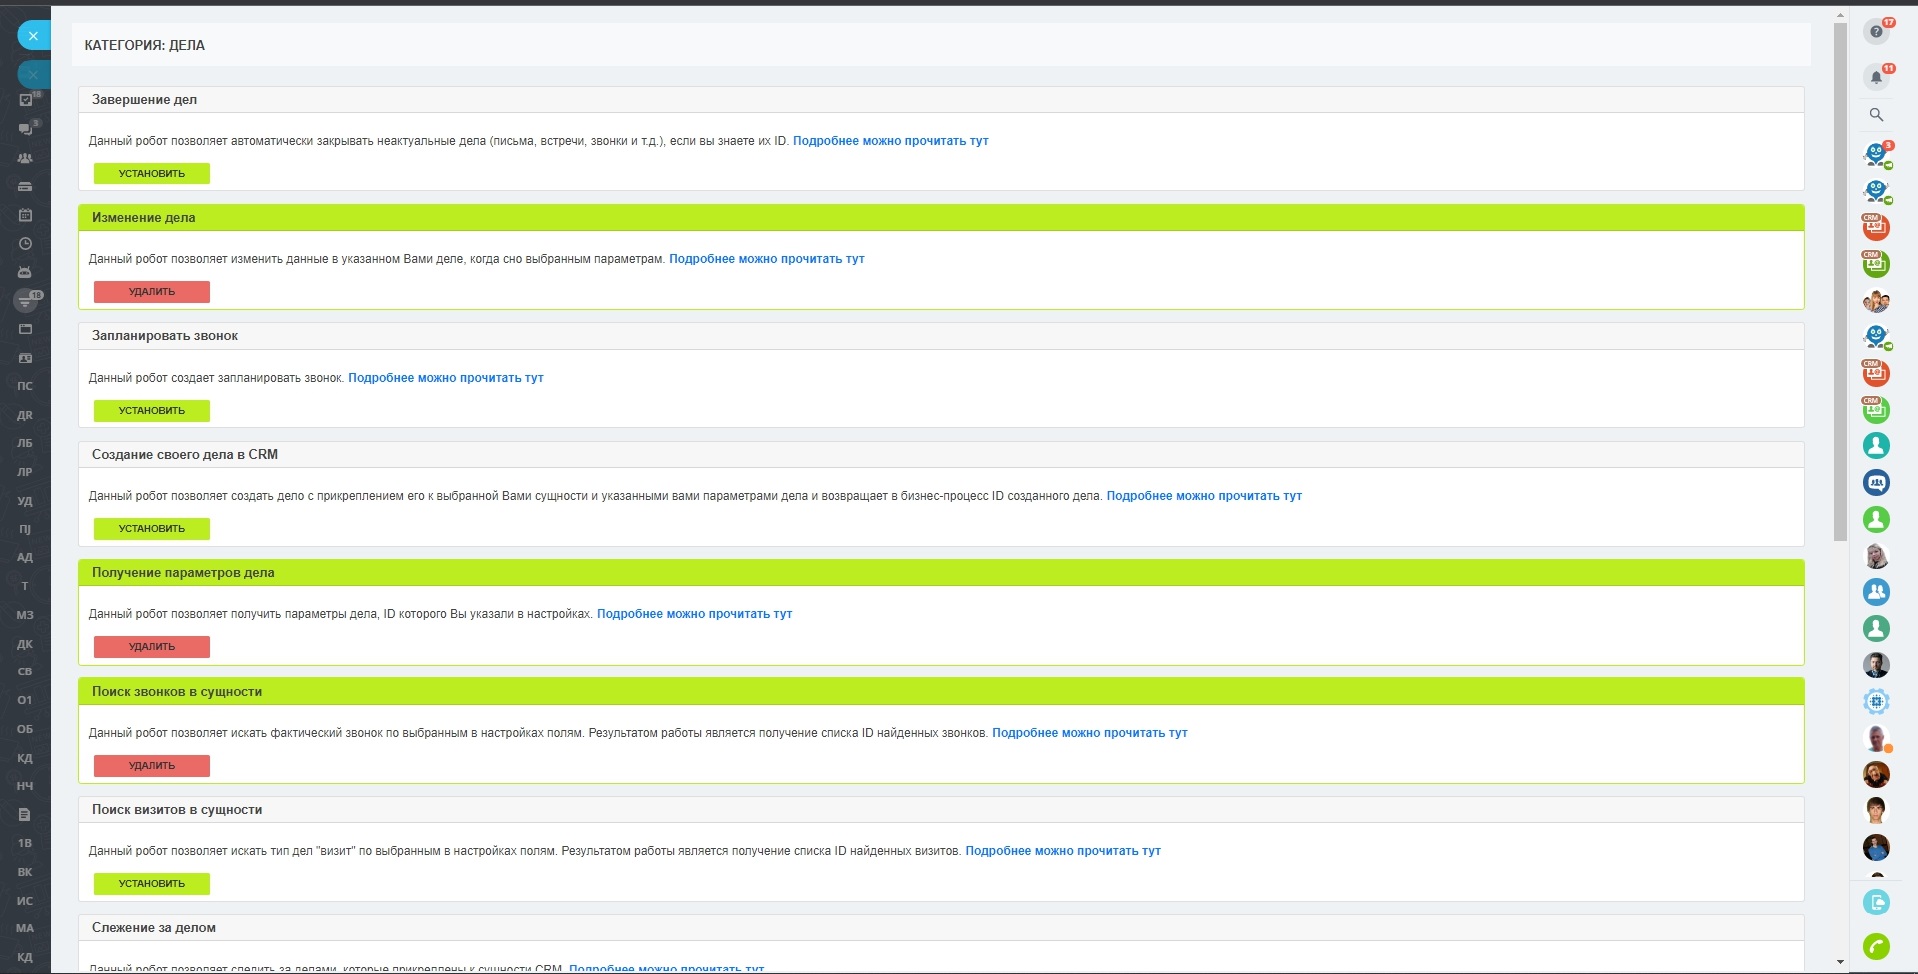Open the chat with the three-people photo avatar
This screenshot has height=974, width=1918.
click(x=1876, y=300)
